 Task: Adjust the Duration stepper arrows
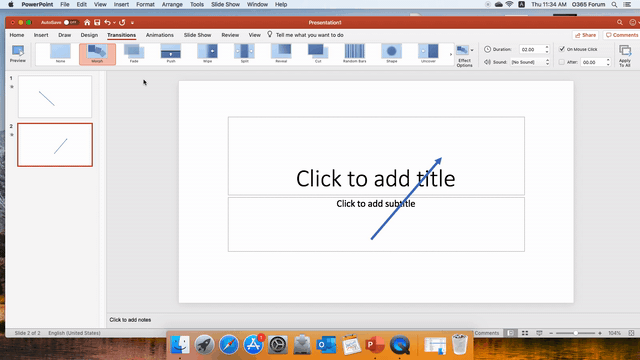click(x=547, y=49)
